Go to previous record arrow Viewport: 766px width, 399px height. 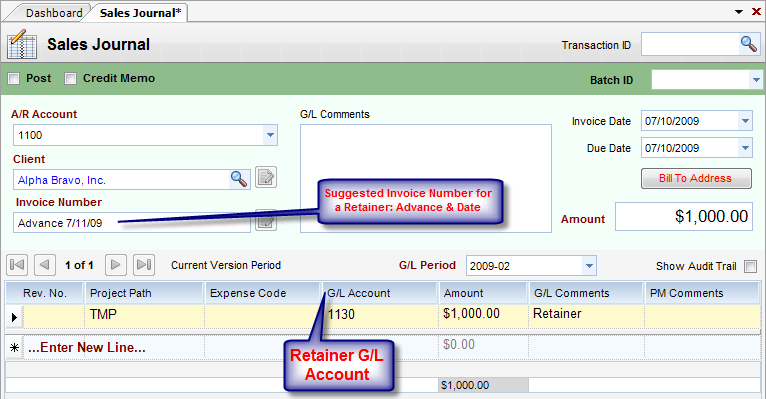(44, 265)
